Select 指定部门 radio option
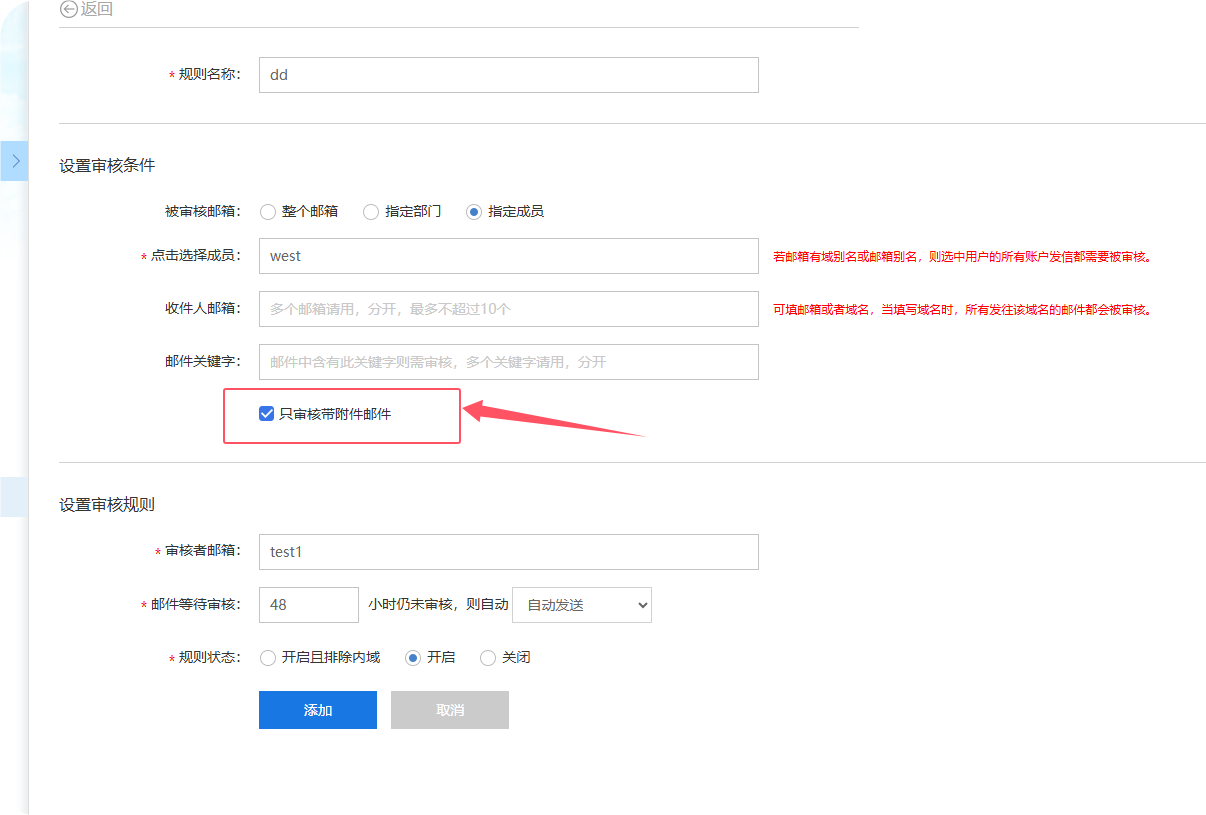 tap(371, 212)
